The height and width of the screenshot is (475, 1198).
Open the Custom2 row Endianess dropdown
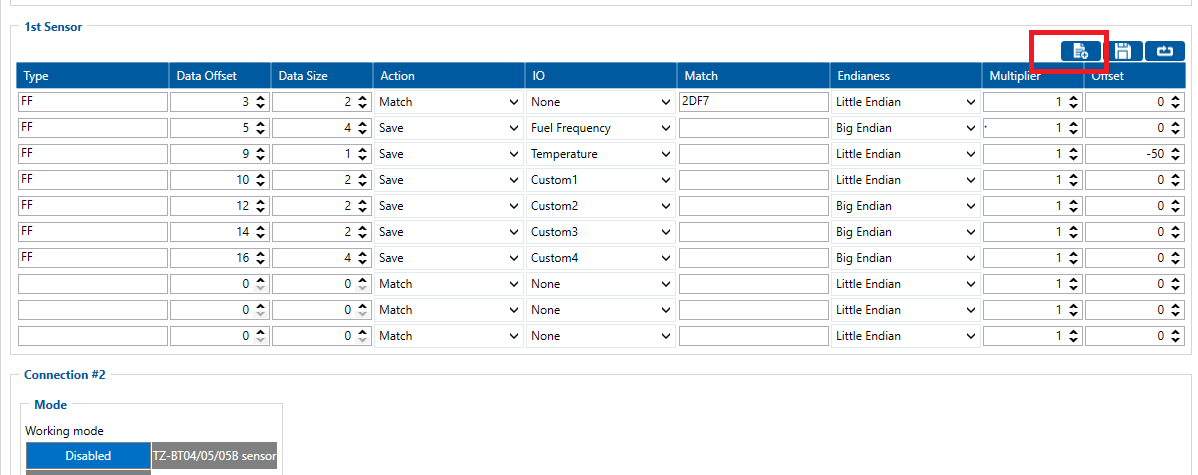pyautogui.click(x=906, y=206)
